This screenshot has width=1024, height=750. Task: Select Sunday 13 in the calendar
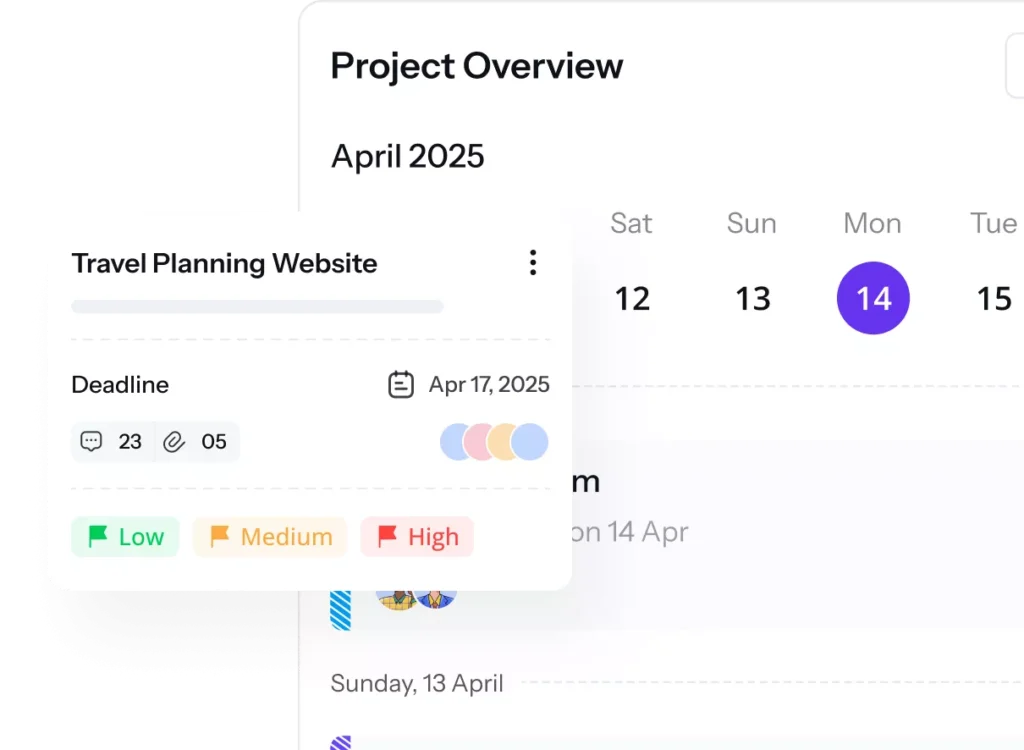coord(753,299)
